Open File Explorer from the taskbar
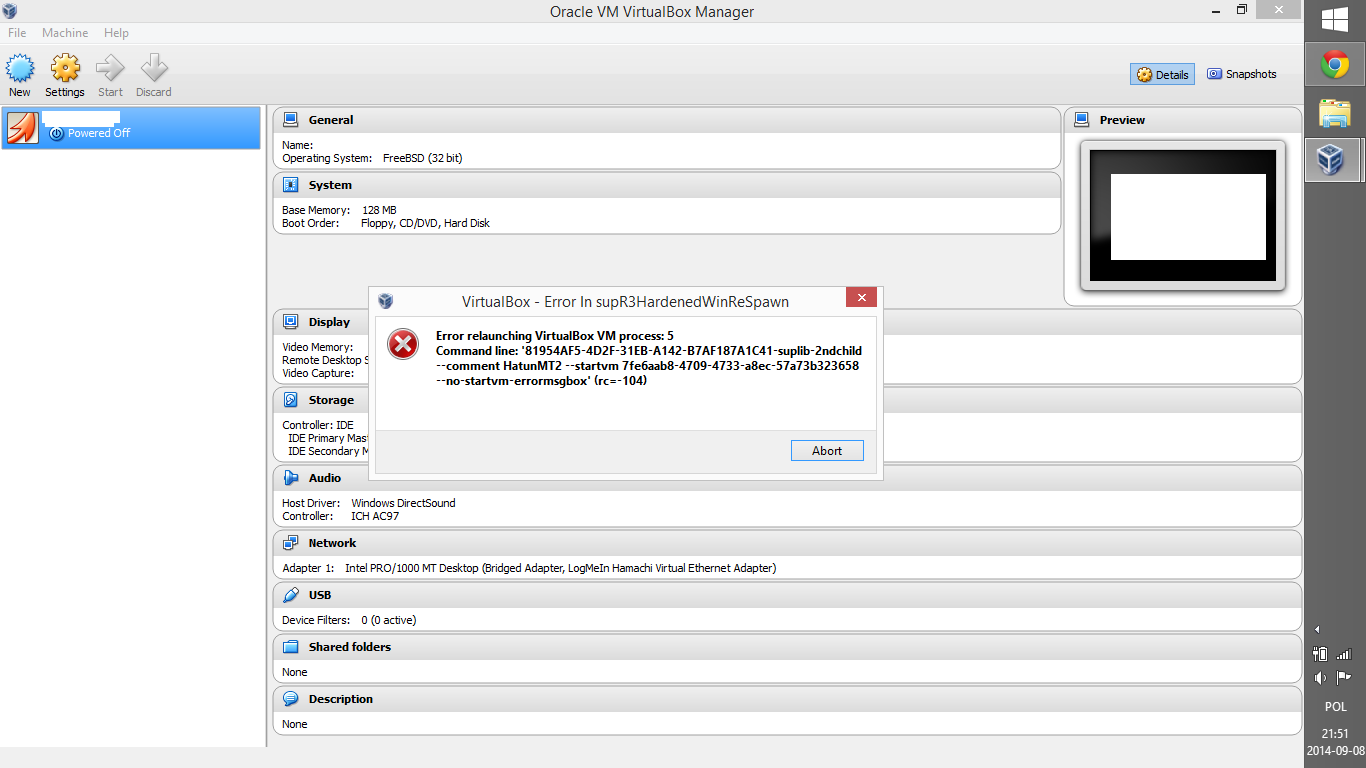 point(1334,112)
